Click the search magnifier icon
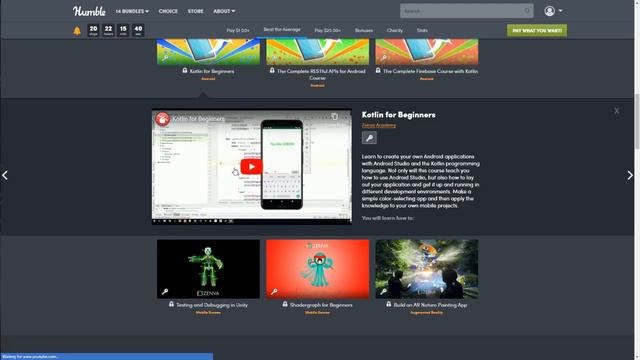This screenshot has width=640, height=360. 527,11
